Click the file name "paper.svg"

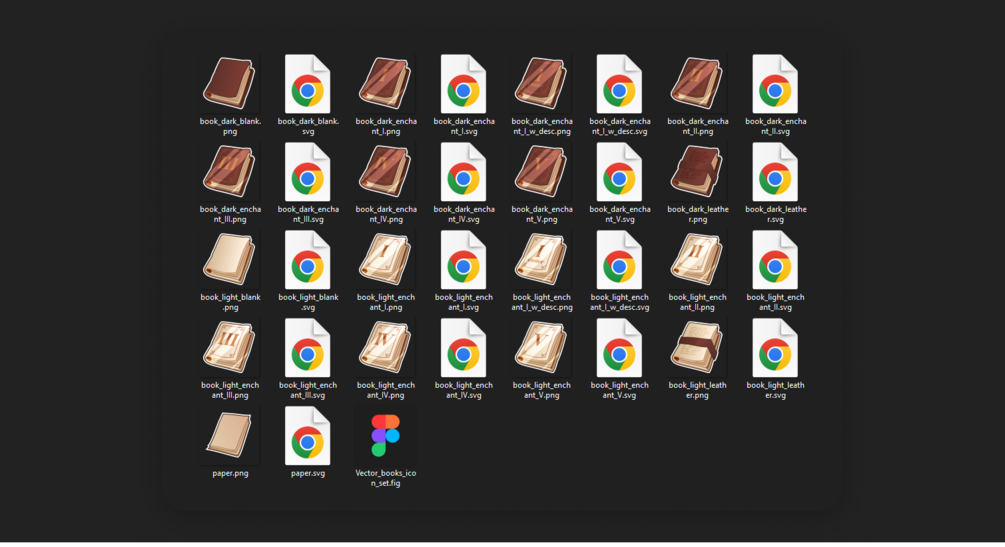click(x=308, y=473)
